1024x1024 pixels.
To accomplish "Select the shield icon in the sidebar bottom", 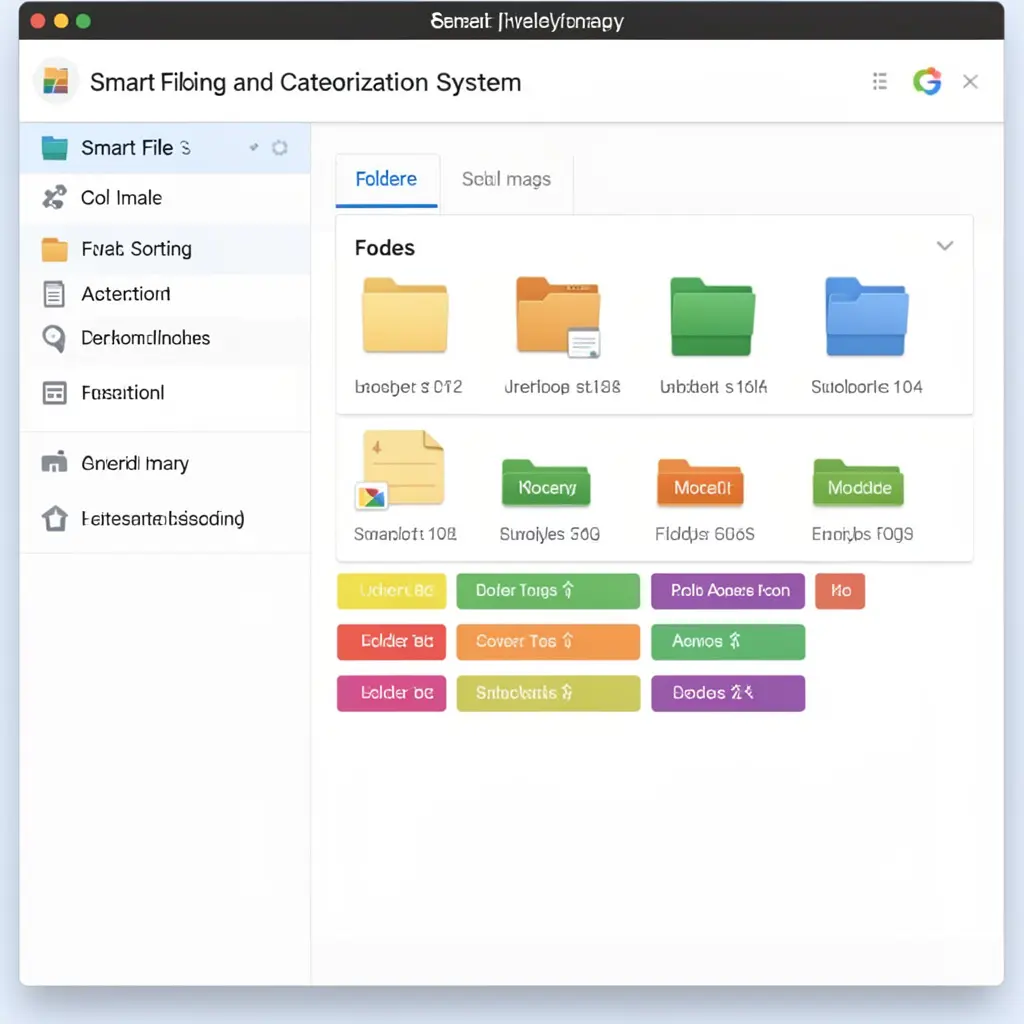I will pyautogui.click(x=54, y=519).
